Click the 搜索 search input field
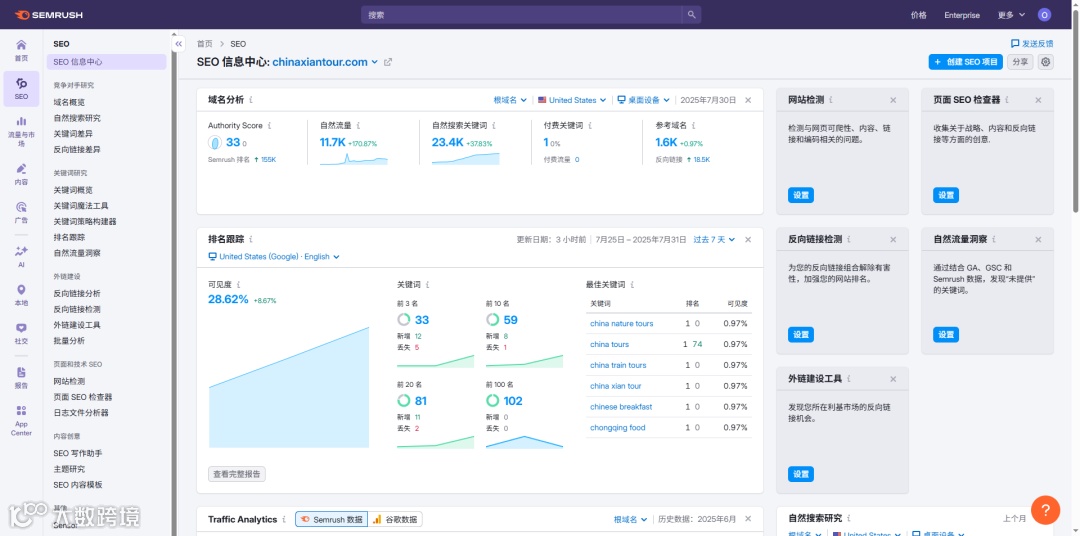 [521, 14]
